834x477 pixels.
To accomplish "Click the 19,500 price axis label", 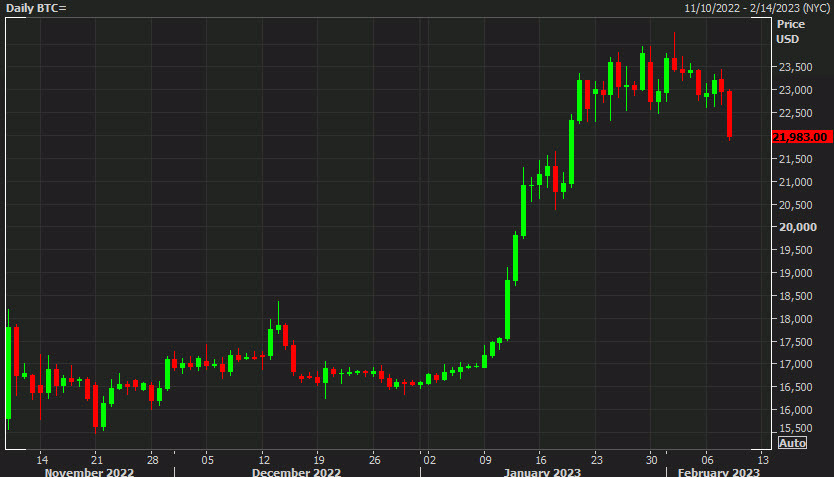I will (796, 250).
